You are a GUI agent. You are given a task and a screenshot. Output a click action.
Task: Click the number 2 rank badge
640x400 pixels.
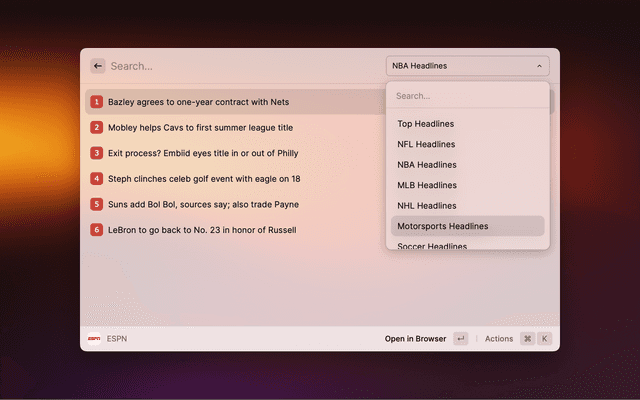point(97,127)
